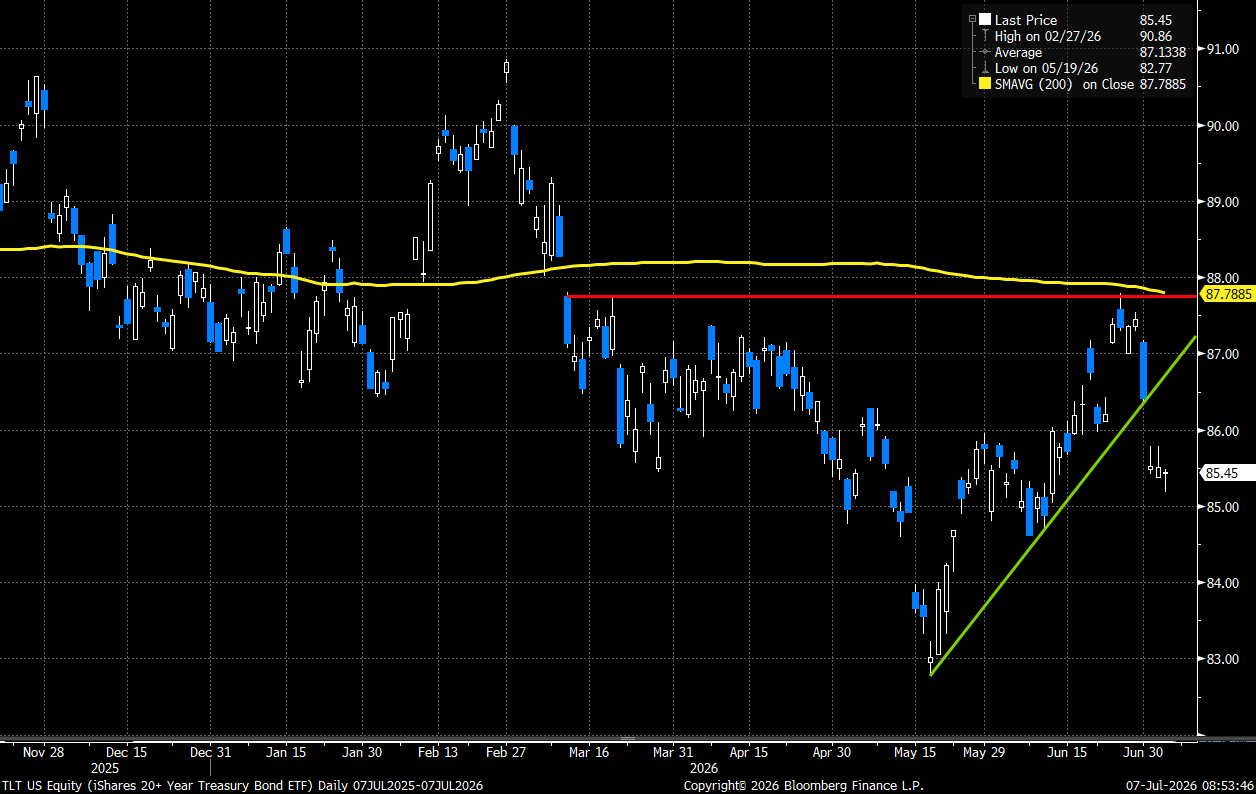Viewport: 1256px width, 794px height.
Task: Click the 89.00 price axis label
Action: 1223,202
